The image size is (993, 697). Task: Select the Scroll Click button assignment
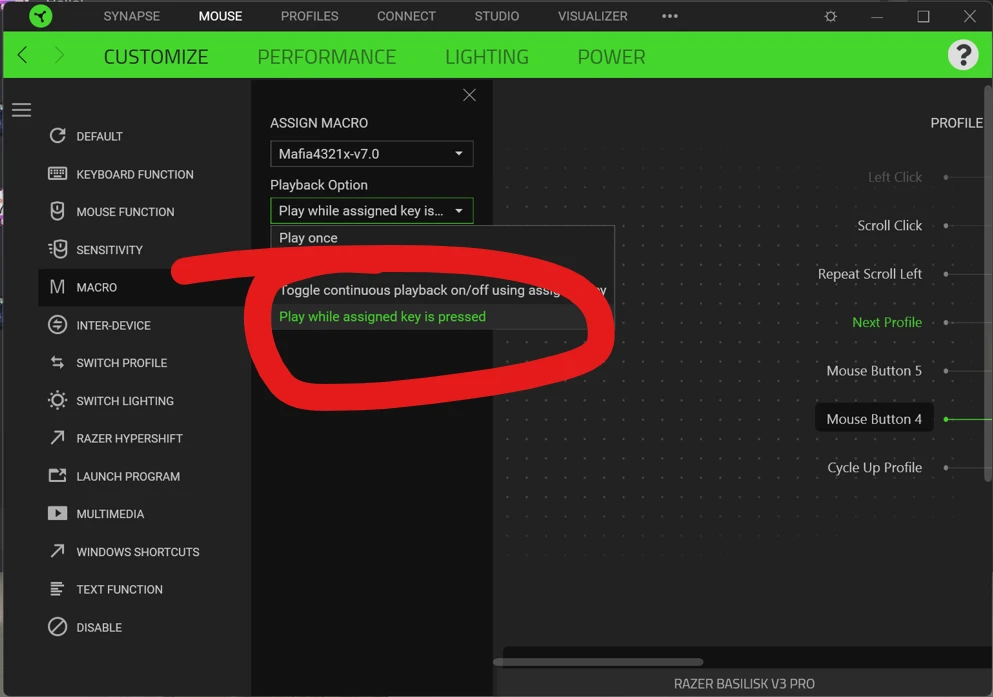tap(889, 226)
